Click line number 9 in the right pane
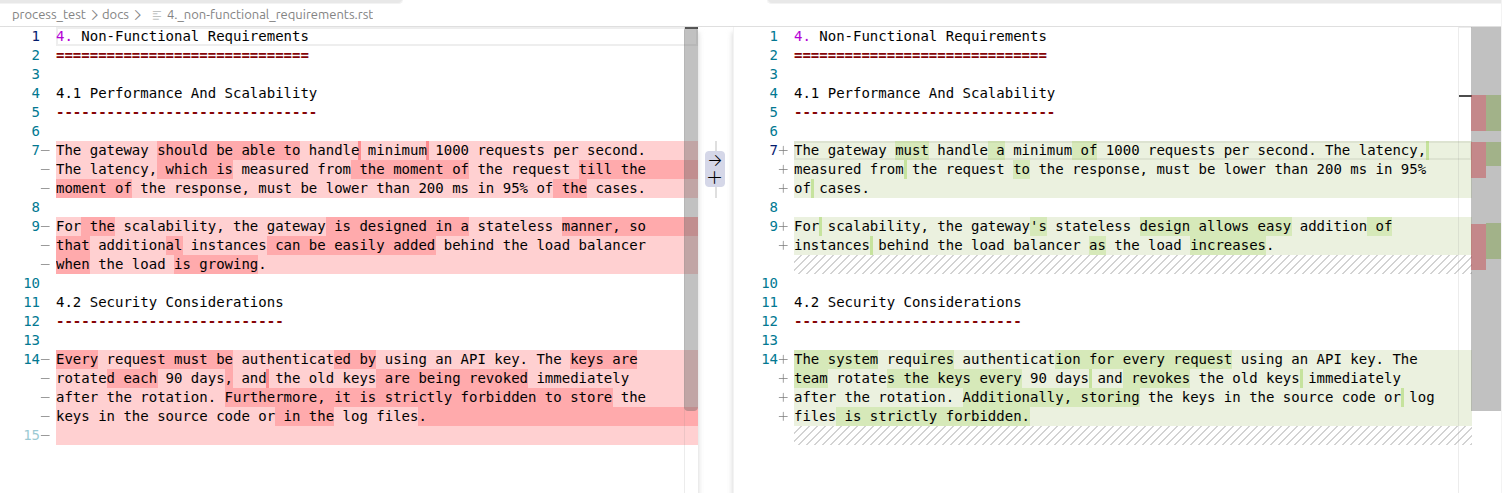 (x=773, y=226)
